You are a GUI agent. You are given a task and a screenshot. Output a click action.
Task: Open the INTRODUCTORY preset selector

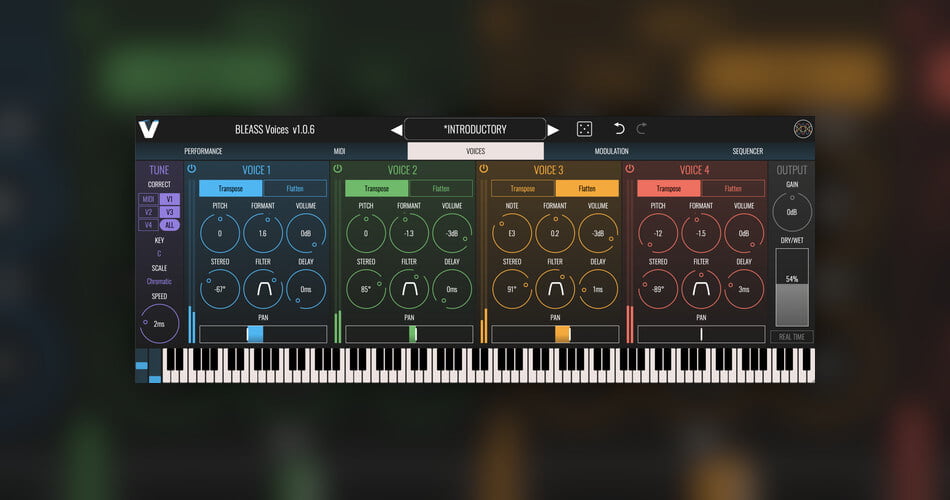click(475, 129)
